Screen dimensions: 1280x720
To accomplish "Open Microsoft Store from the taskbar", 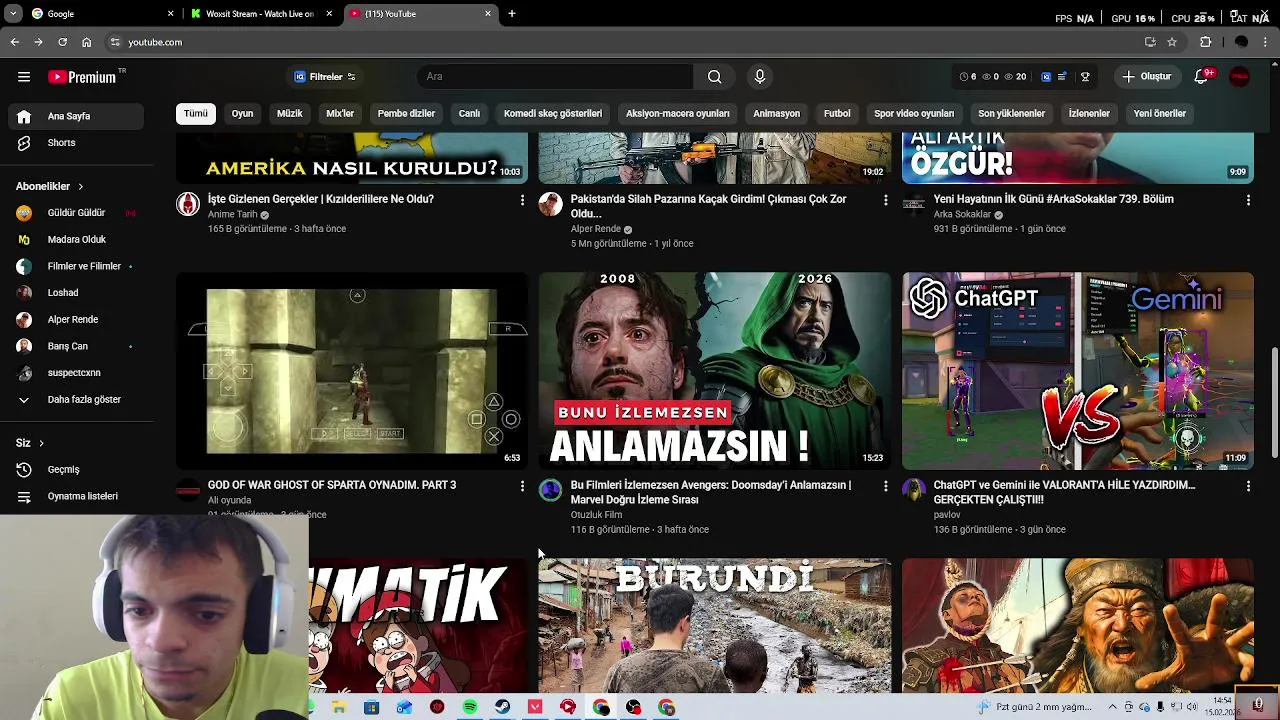I will [372, 707].
